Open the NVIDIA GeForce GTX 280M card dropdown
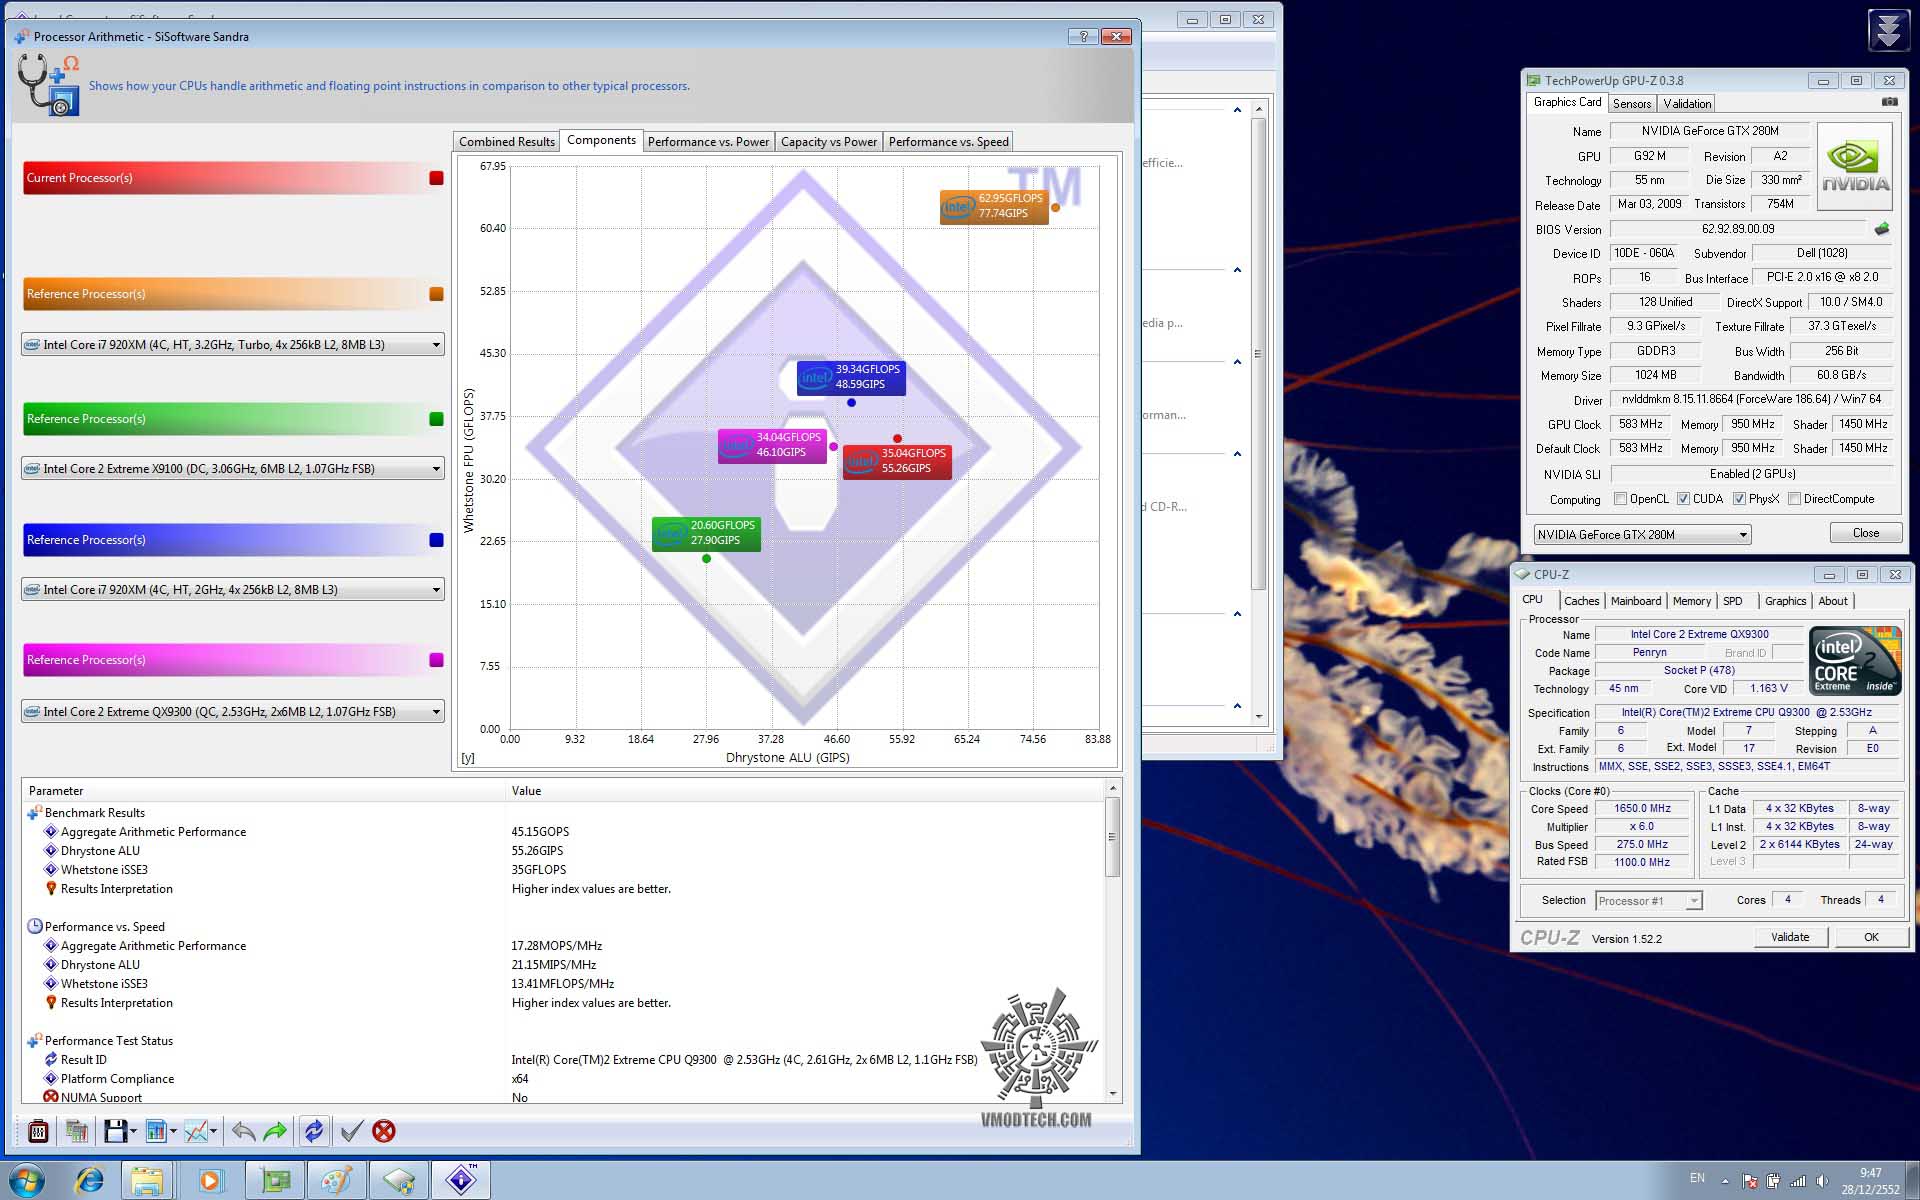This screenshot has width=1920, height=1200. point(1742,535)
